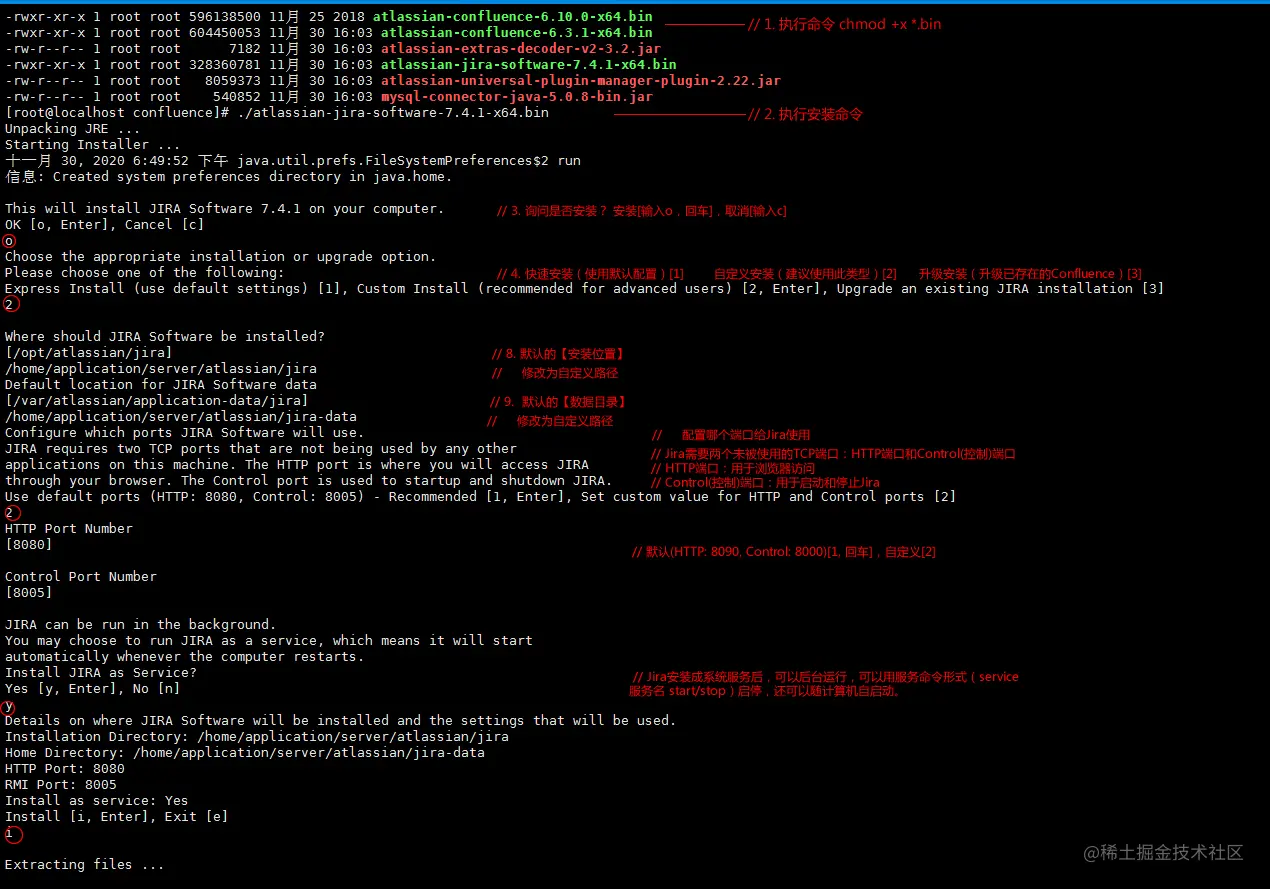Image resolution: width=1270 pixels, height=889 pixels.
Task: Click 'Choose the appropriate installation or upgrade option.'
Action: (x=220, y=257)
